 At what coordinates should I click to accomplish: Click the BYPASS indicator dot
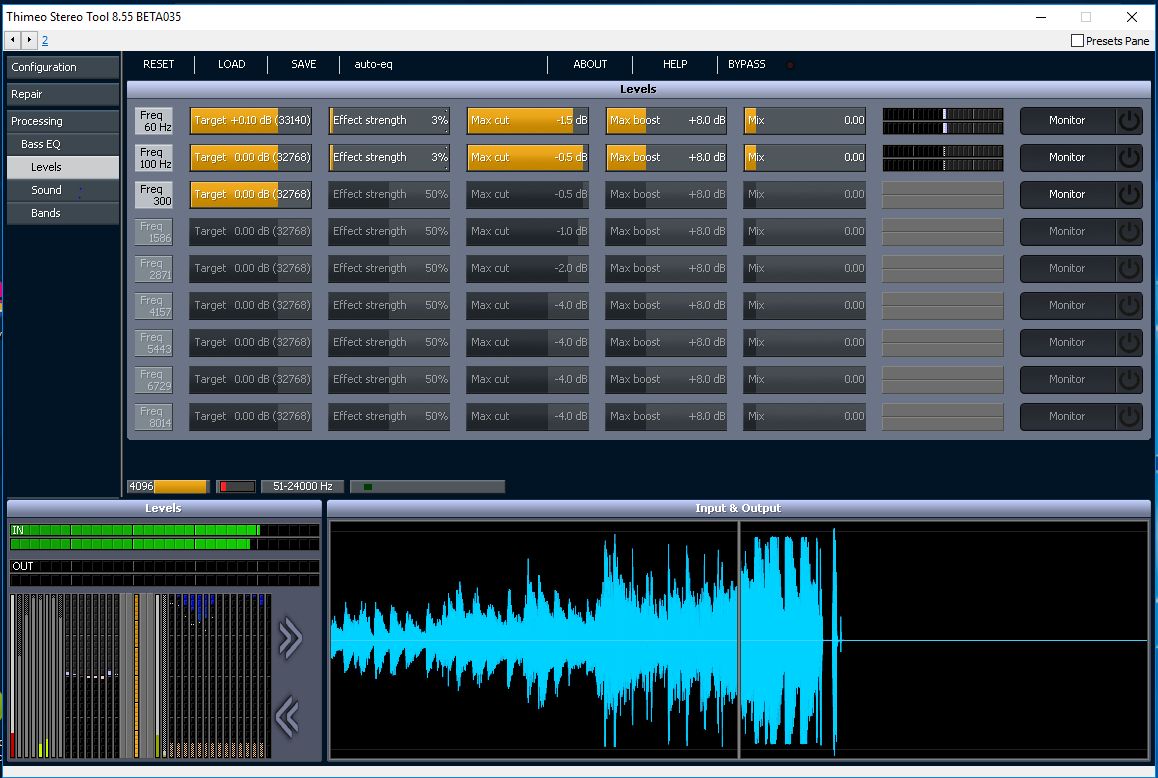point(790,65)
